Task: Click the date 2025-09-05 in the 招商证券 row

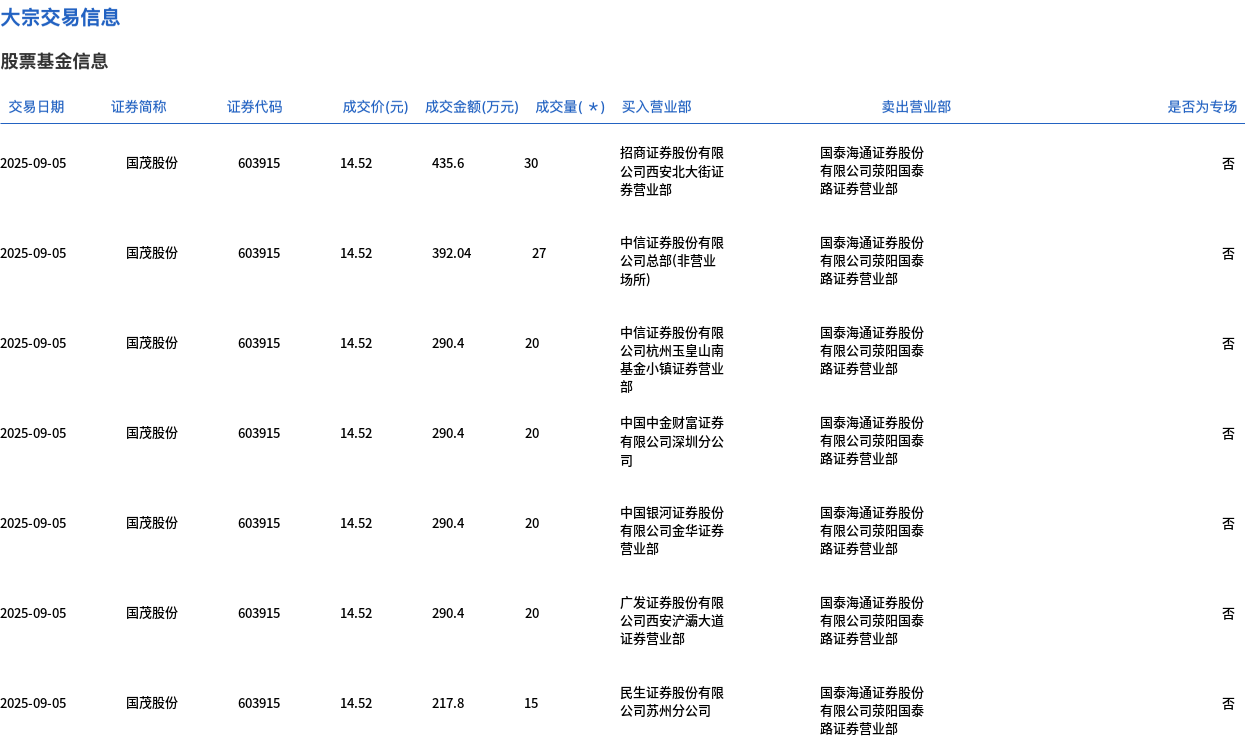Action: [x=33, y=163]
